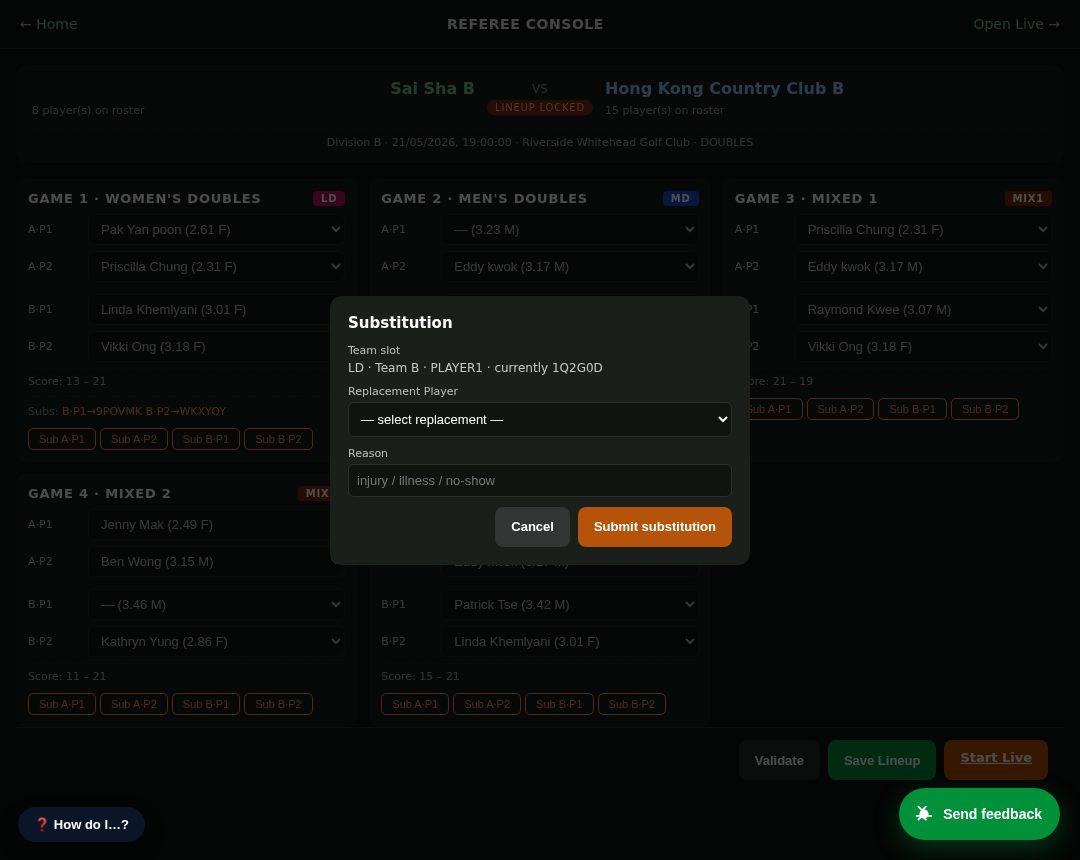This screenshot has width=1080, height=860.
Task: Submit the substitution
Action: click(654, 527)
